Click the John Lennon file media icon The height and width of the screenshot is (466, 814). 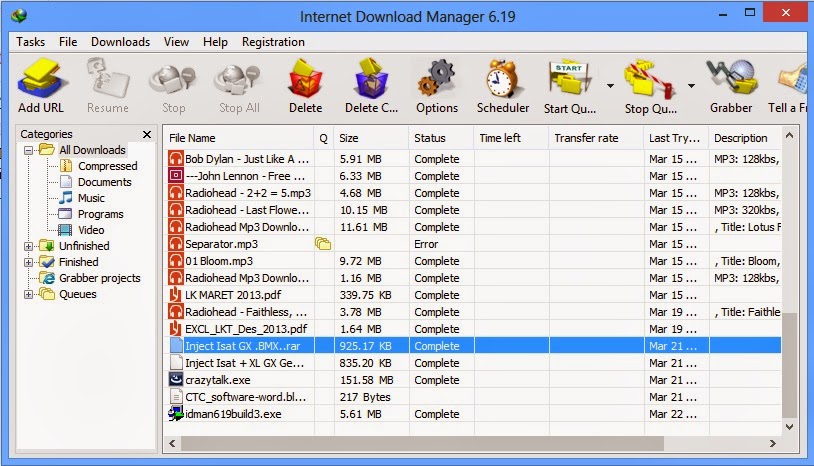tap(176, 175)
